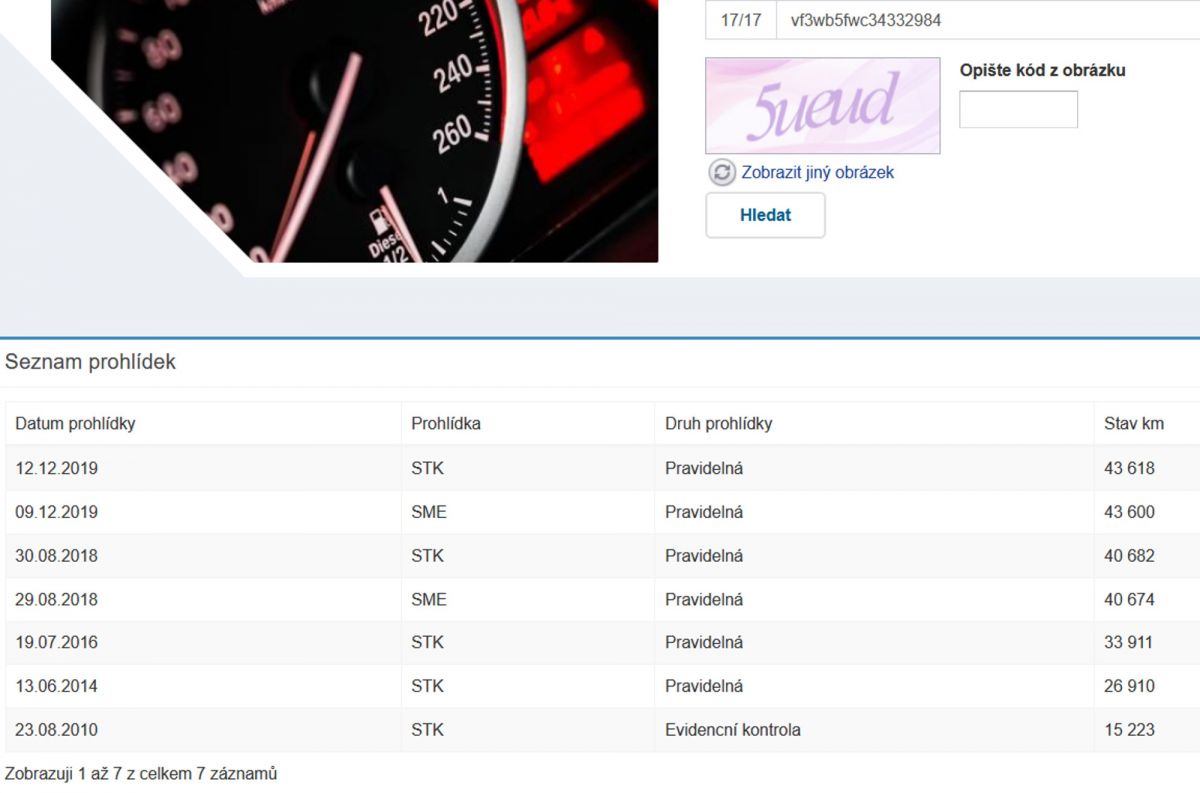Select the row dated 09.12.2019

[x=56, y=512]
